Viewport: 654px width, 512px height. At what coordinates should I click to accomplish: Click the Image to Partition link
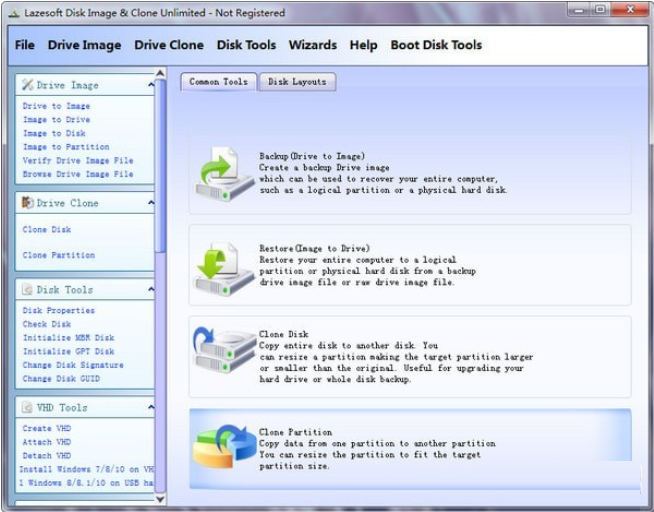(66, 147)
